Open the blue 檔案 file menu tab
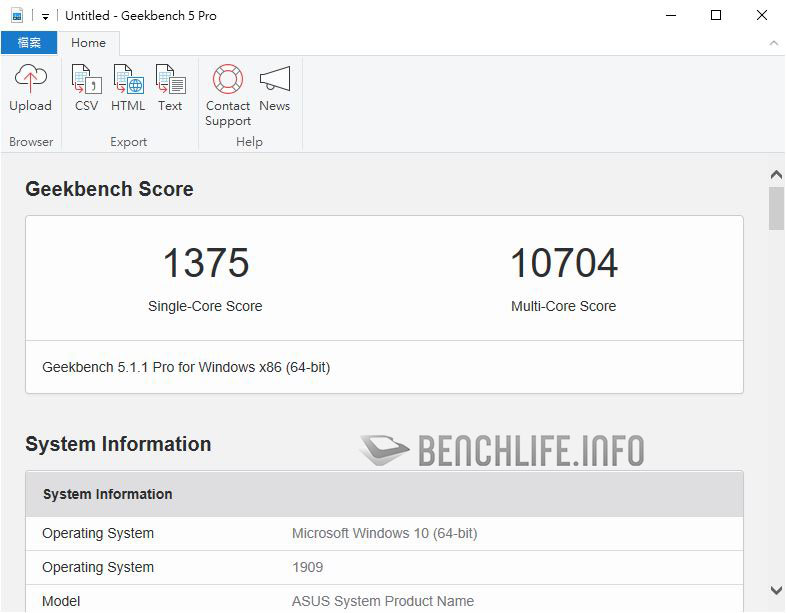Screen dimensions: 786x613 [29, 43]
